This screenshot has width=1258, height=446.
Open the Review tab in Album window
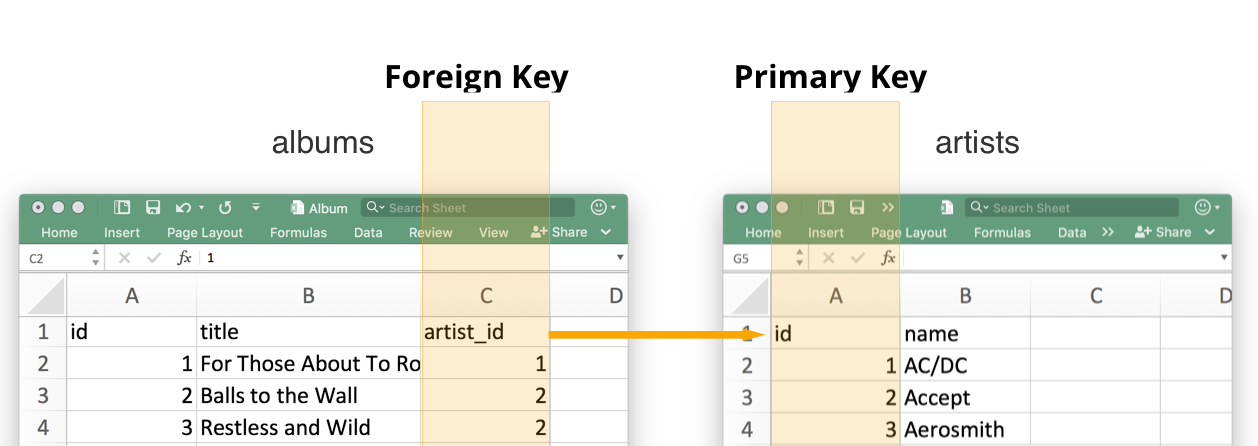[430, 232]
